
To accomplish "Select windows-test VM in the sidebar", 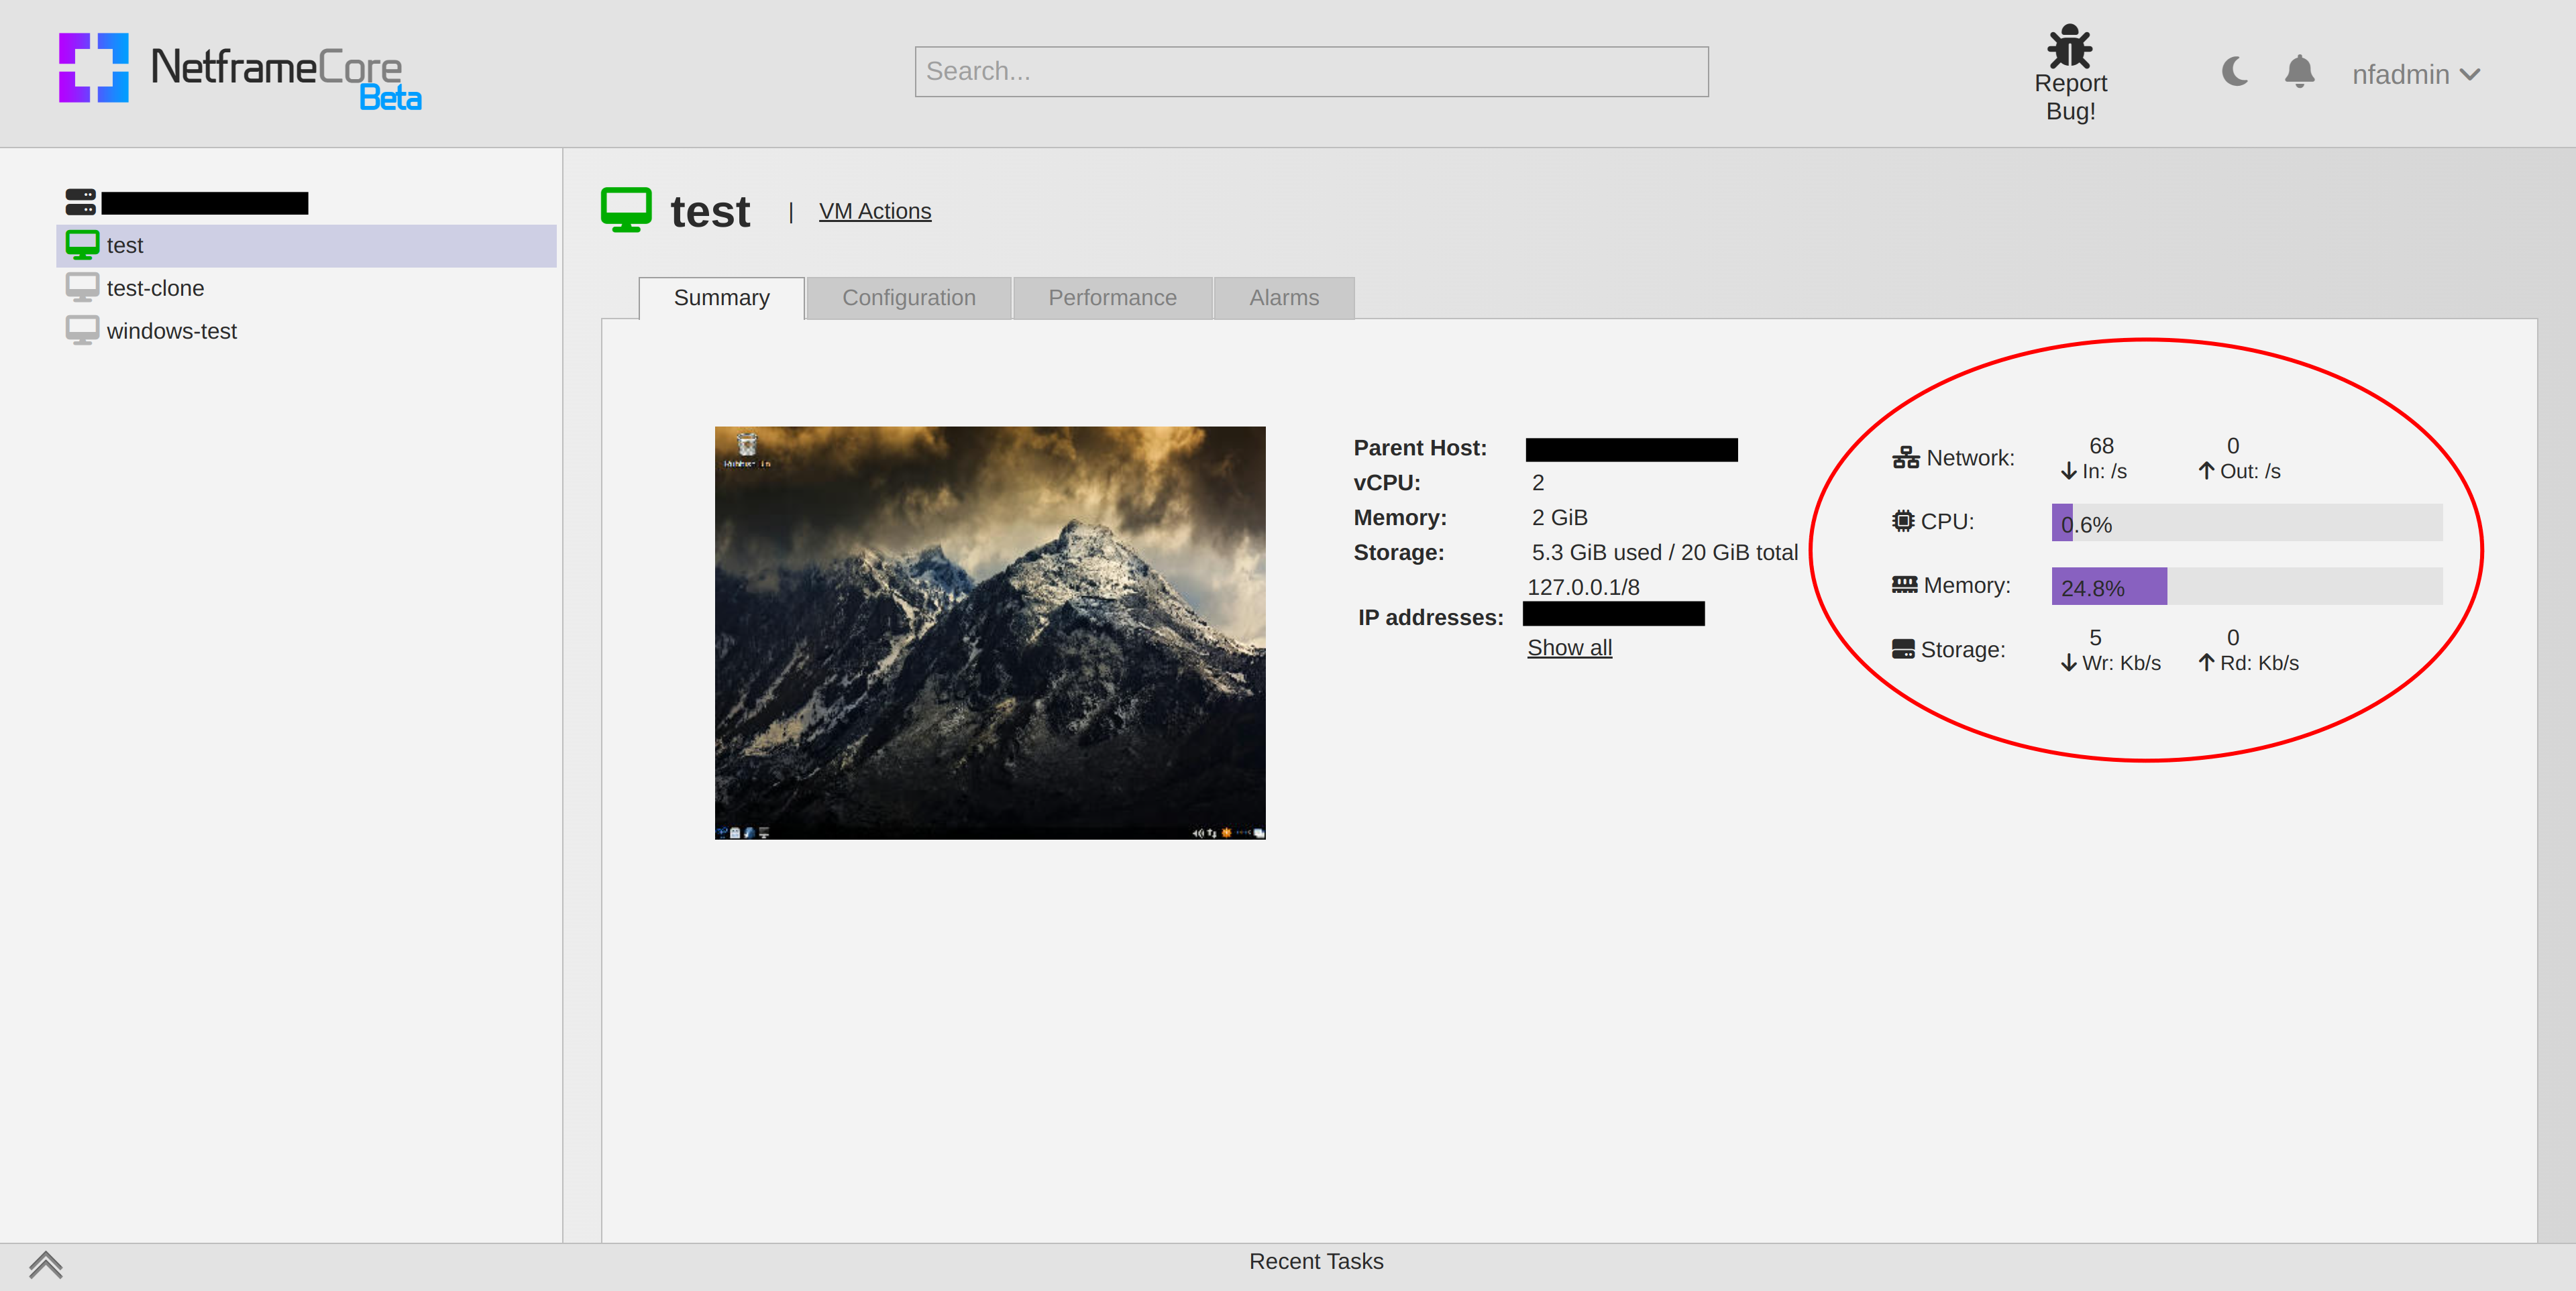I will click(x=306, y=331).
